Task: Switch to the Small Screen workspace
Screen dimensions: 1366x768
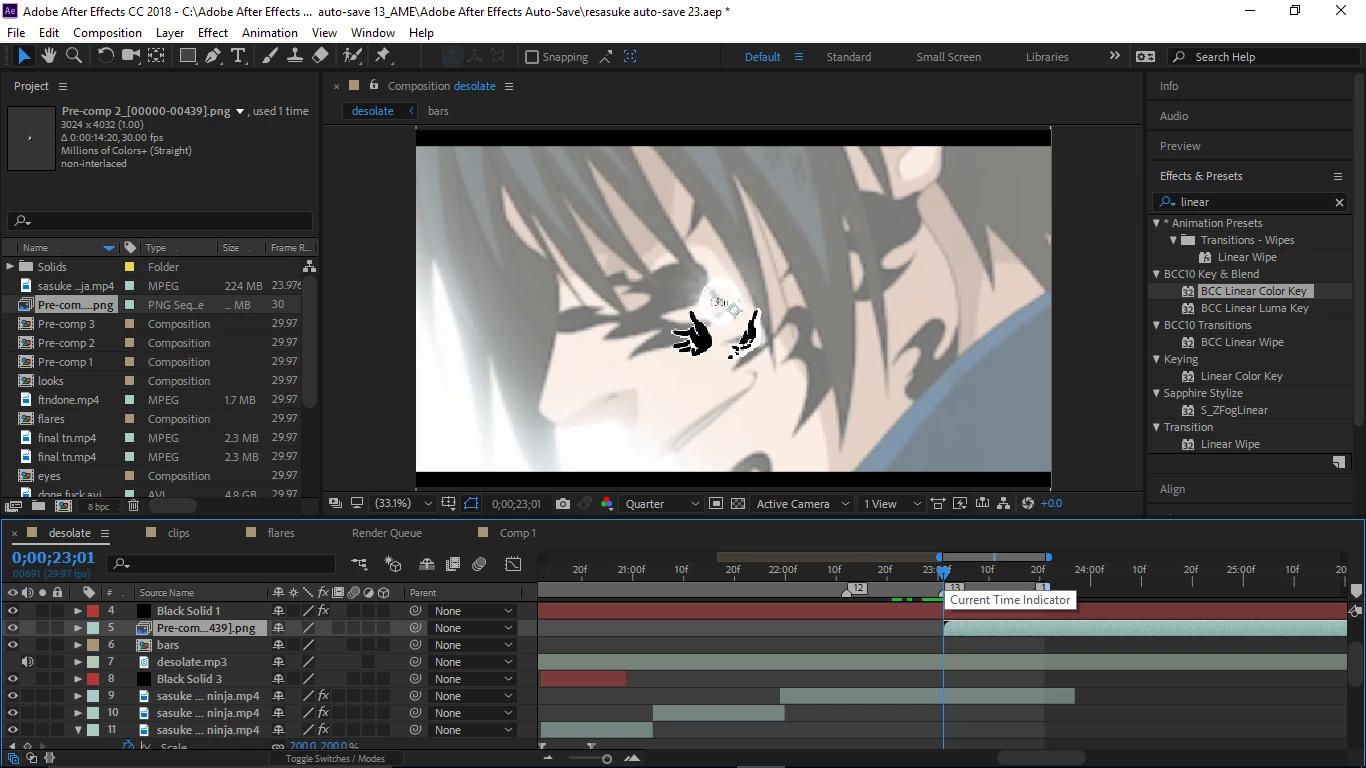Action: point(949,57)
